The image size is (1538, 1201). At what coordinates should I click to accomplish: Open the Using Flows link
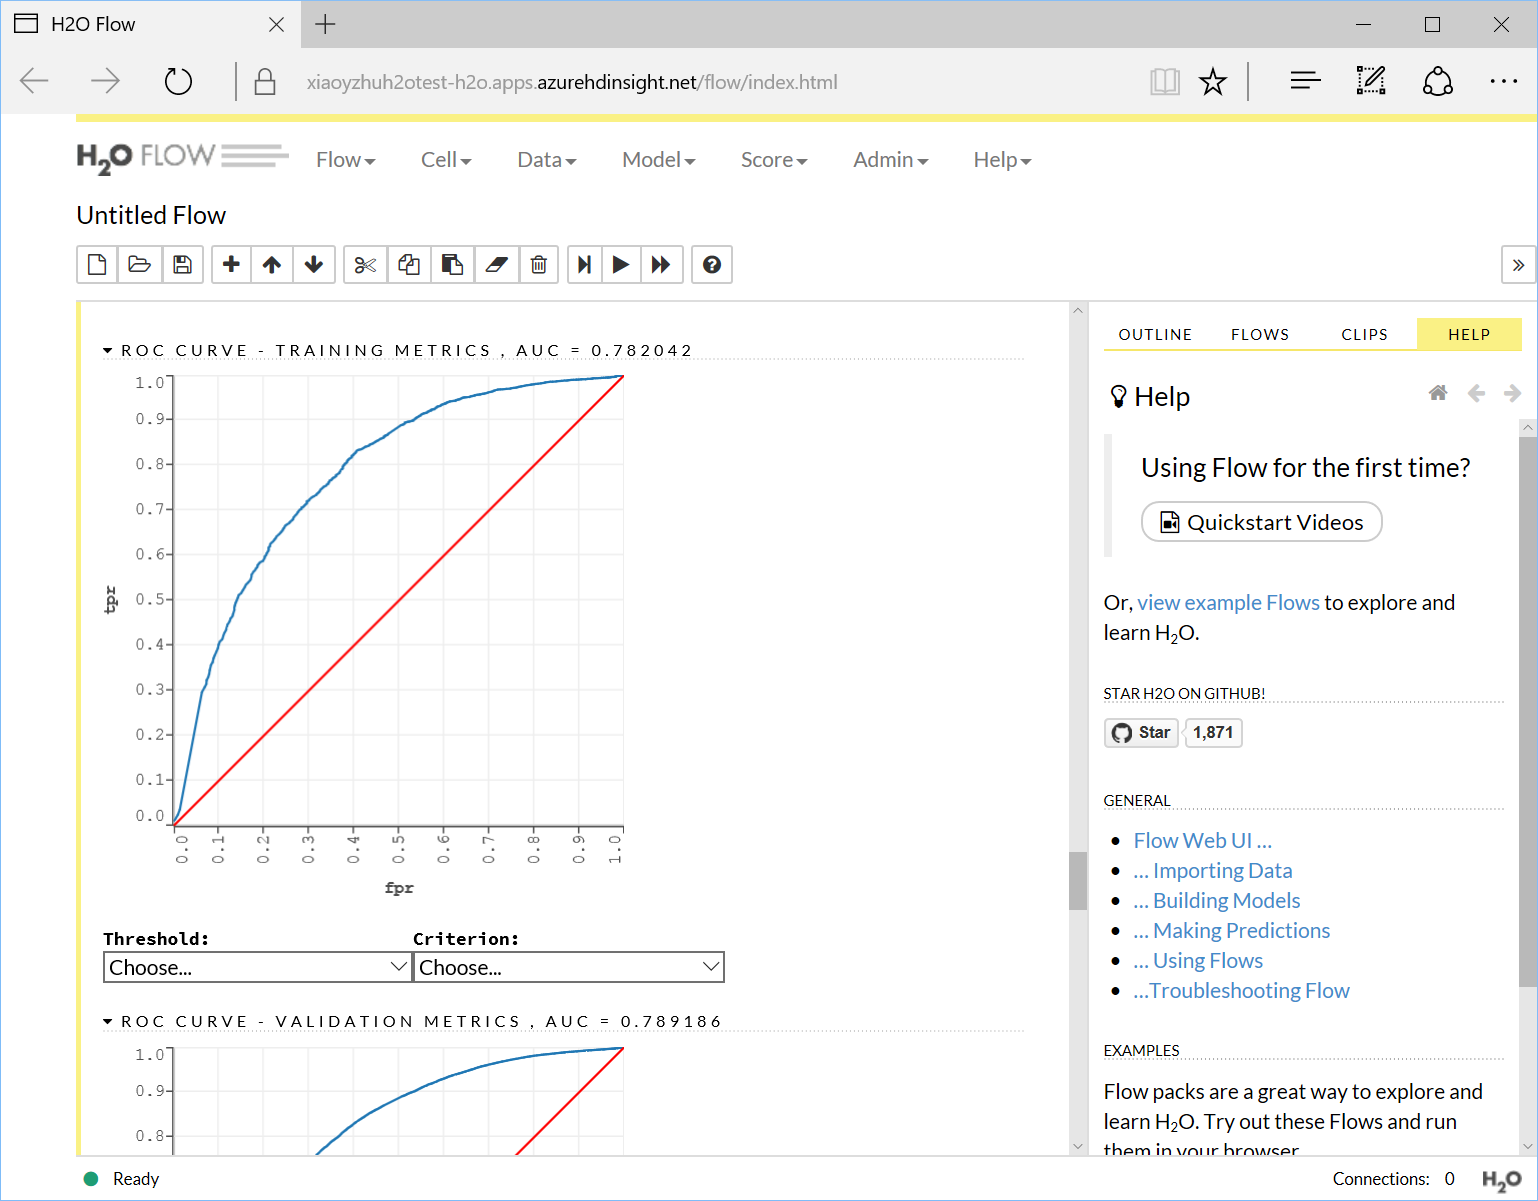pos(1198,961)
